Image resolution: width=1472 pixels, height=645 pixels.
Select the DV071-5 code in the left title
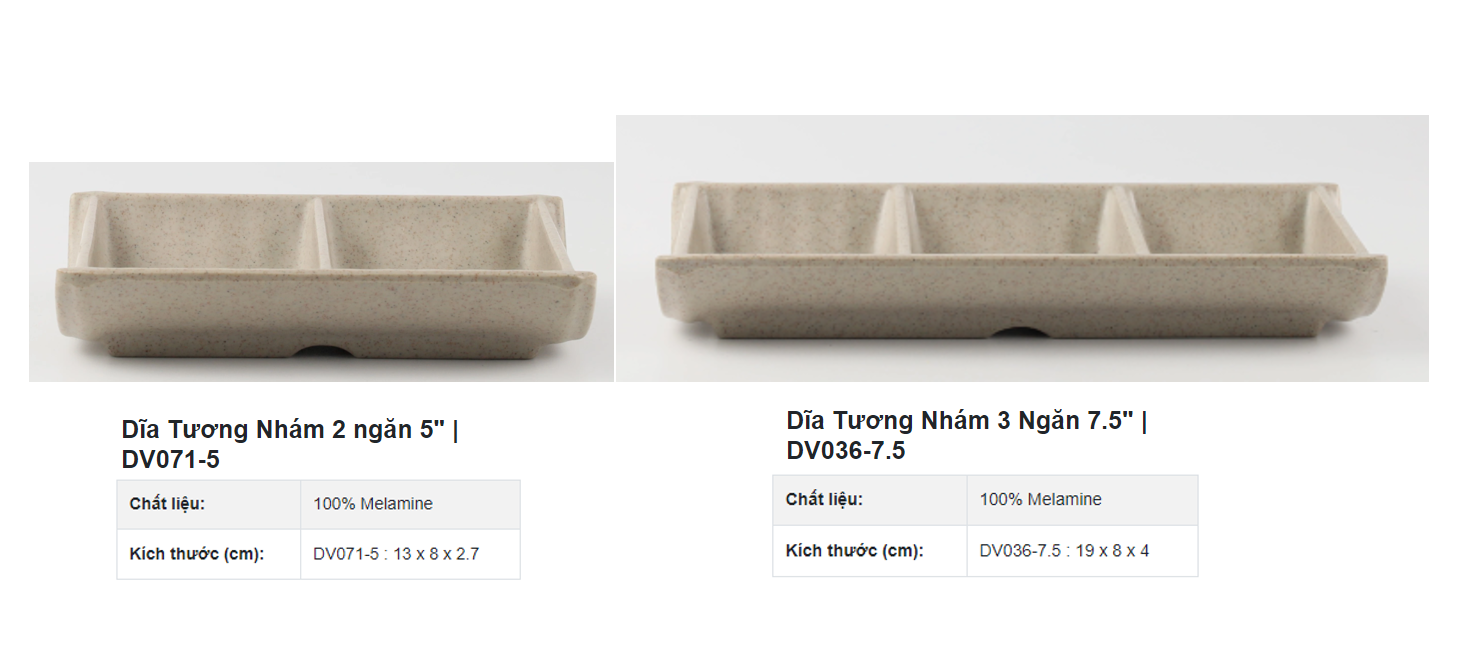coord(170,460)
